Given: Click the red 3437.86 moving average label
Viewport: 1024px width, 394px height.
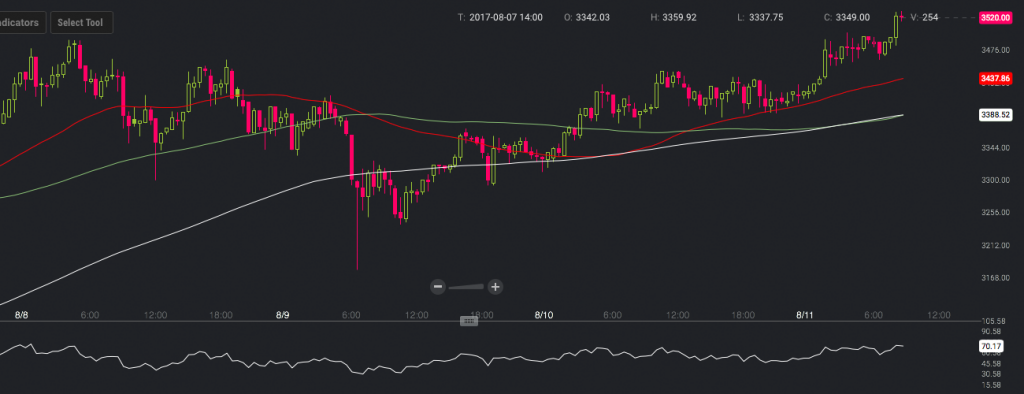Looking at the screenshot, I should [x=996, y=79].
